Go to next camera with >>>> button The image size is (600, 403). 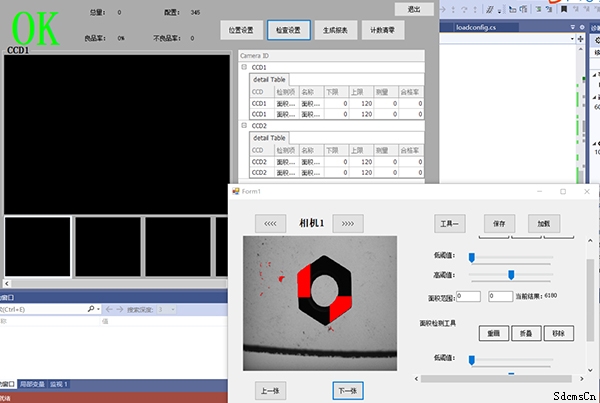[x=347, y=223]
